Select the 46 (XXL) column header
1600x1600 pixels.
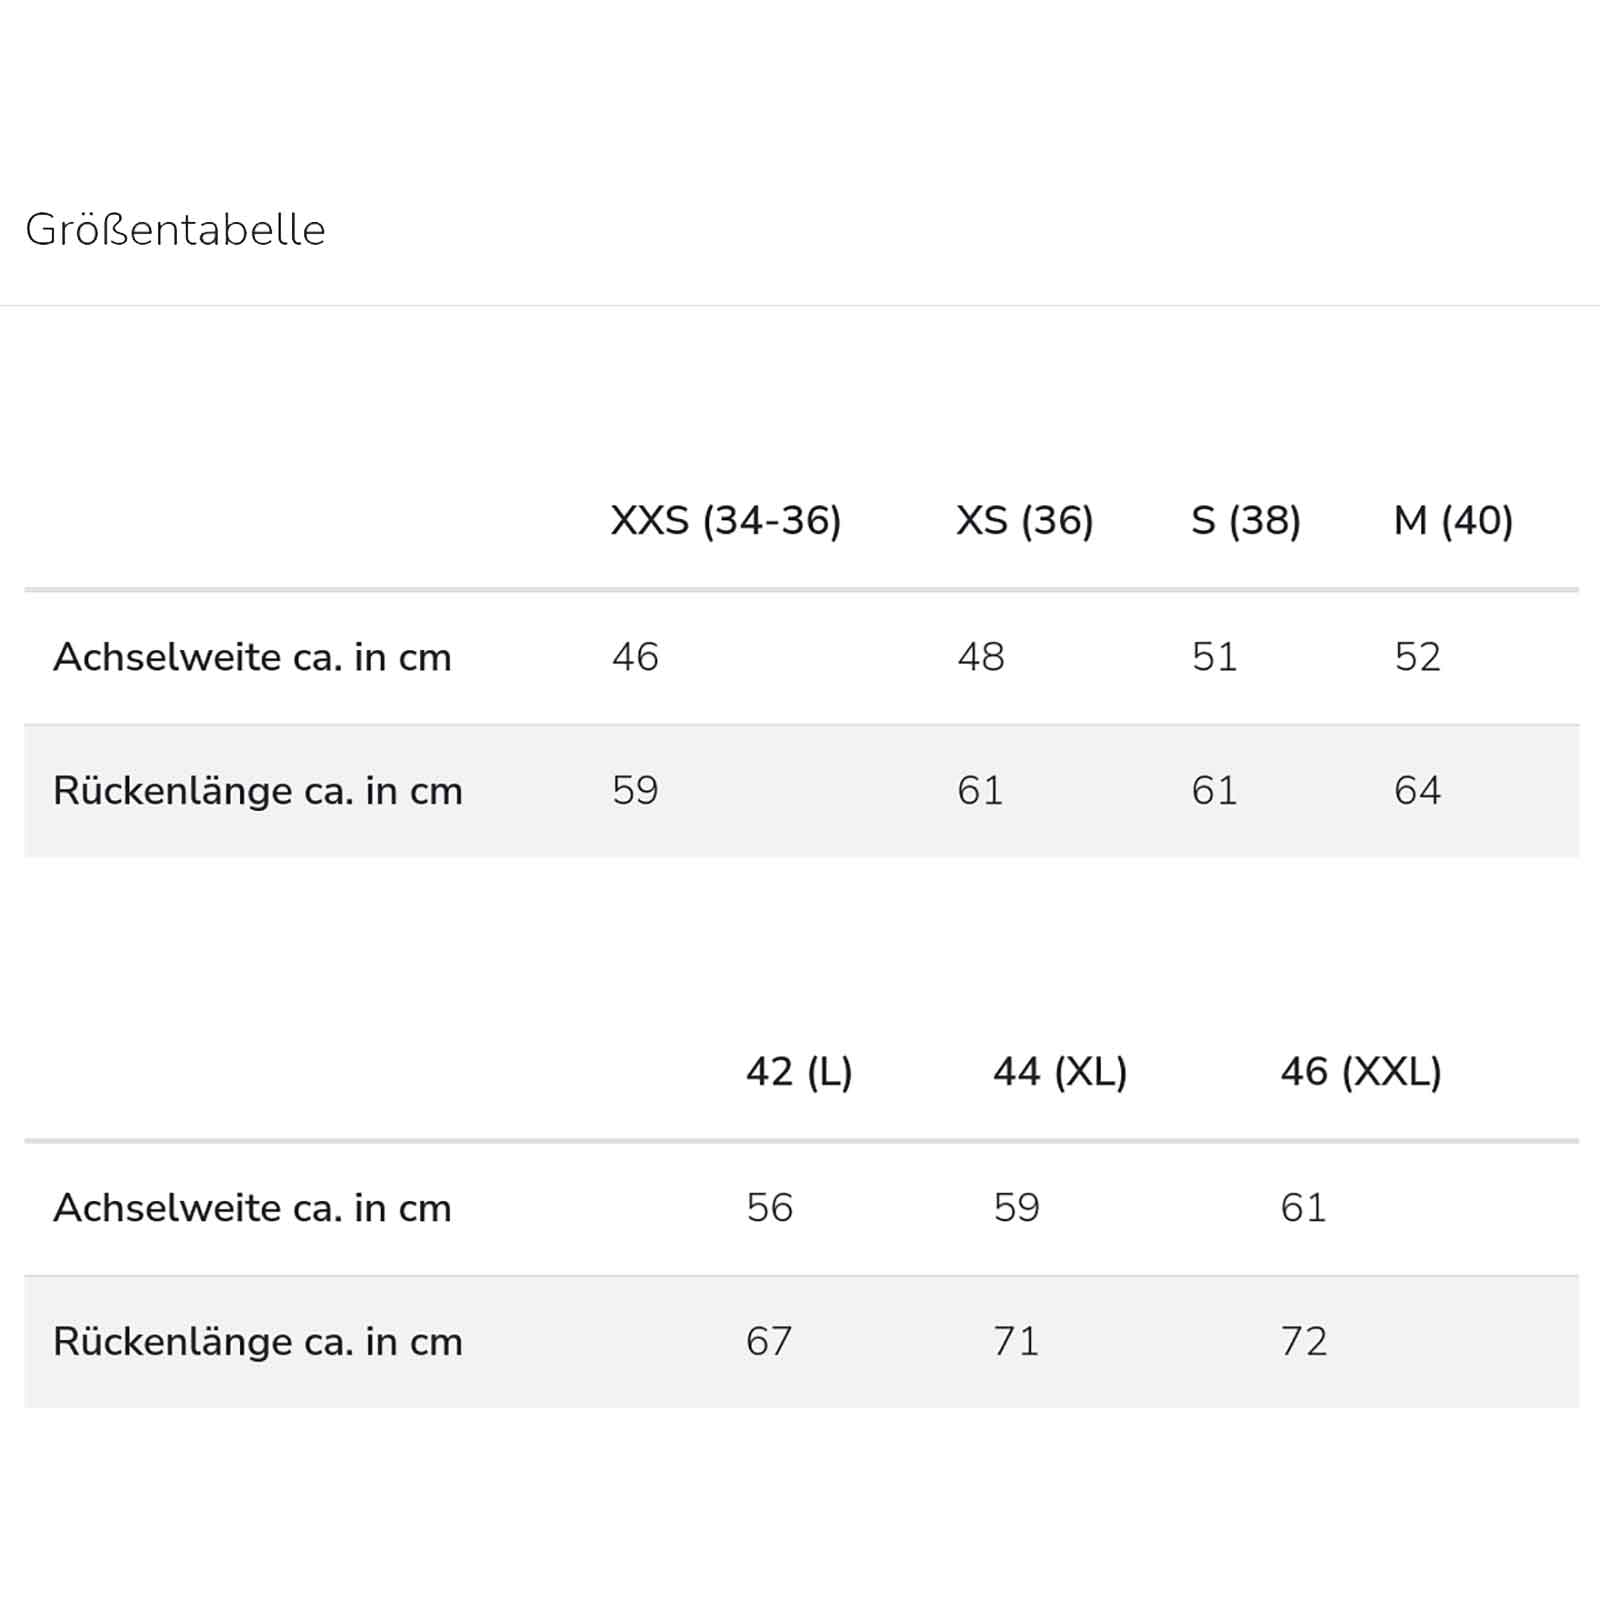point(1360,1072)
